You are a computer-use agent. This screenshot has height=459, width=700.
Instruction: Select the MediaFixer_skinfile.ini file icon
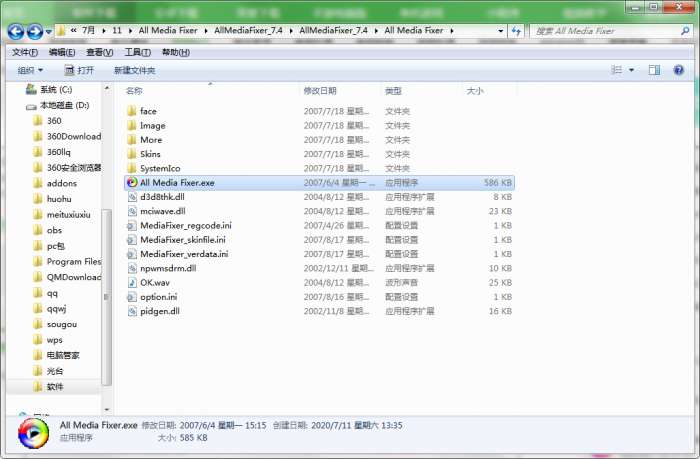pos(132,240)
